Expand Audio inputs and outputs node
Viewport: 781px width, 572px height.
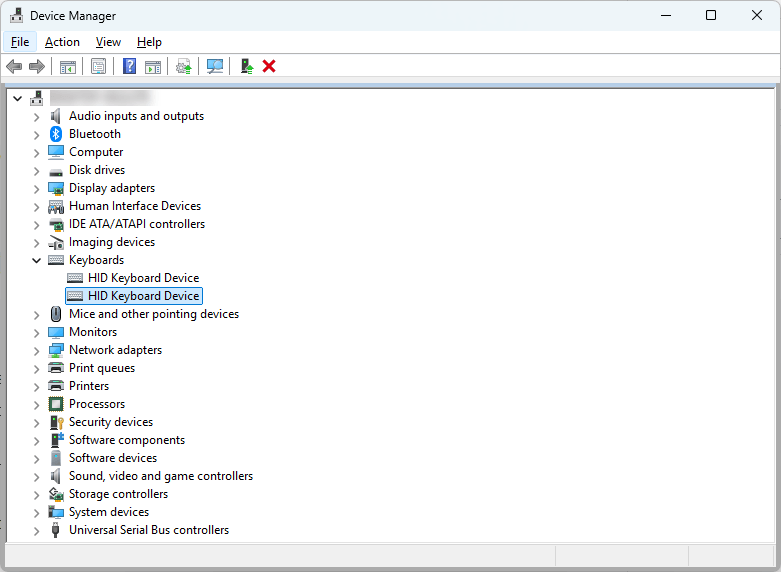37,116
